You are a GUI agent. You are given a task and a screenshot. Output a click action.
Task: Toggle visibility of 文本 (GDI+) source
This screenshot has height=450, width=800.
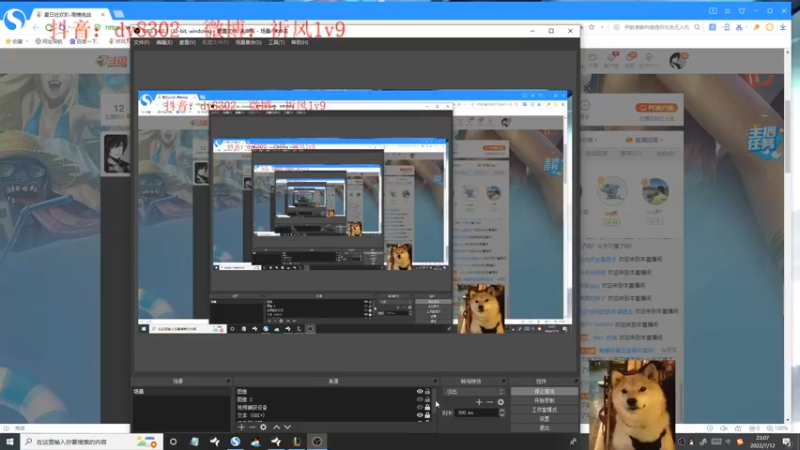(x=420, y=415)
